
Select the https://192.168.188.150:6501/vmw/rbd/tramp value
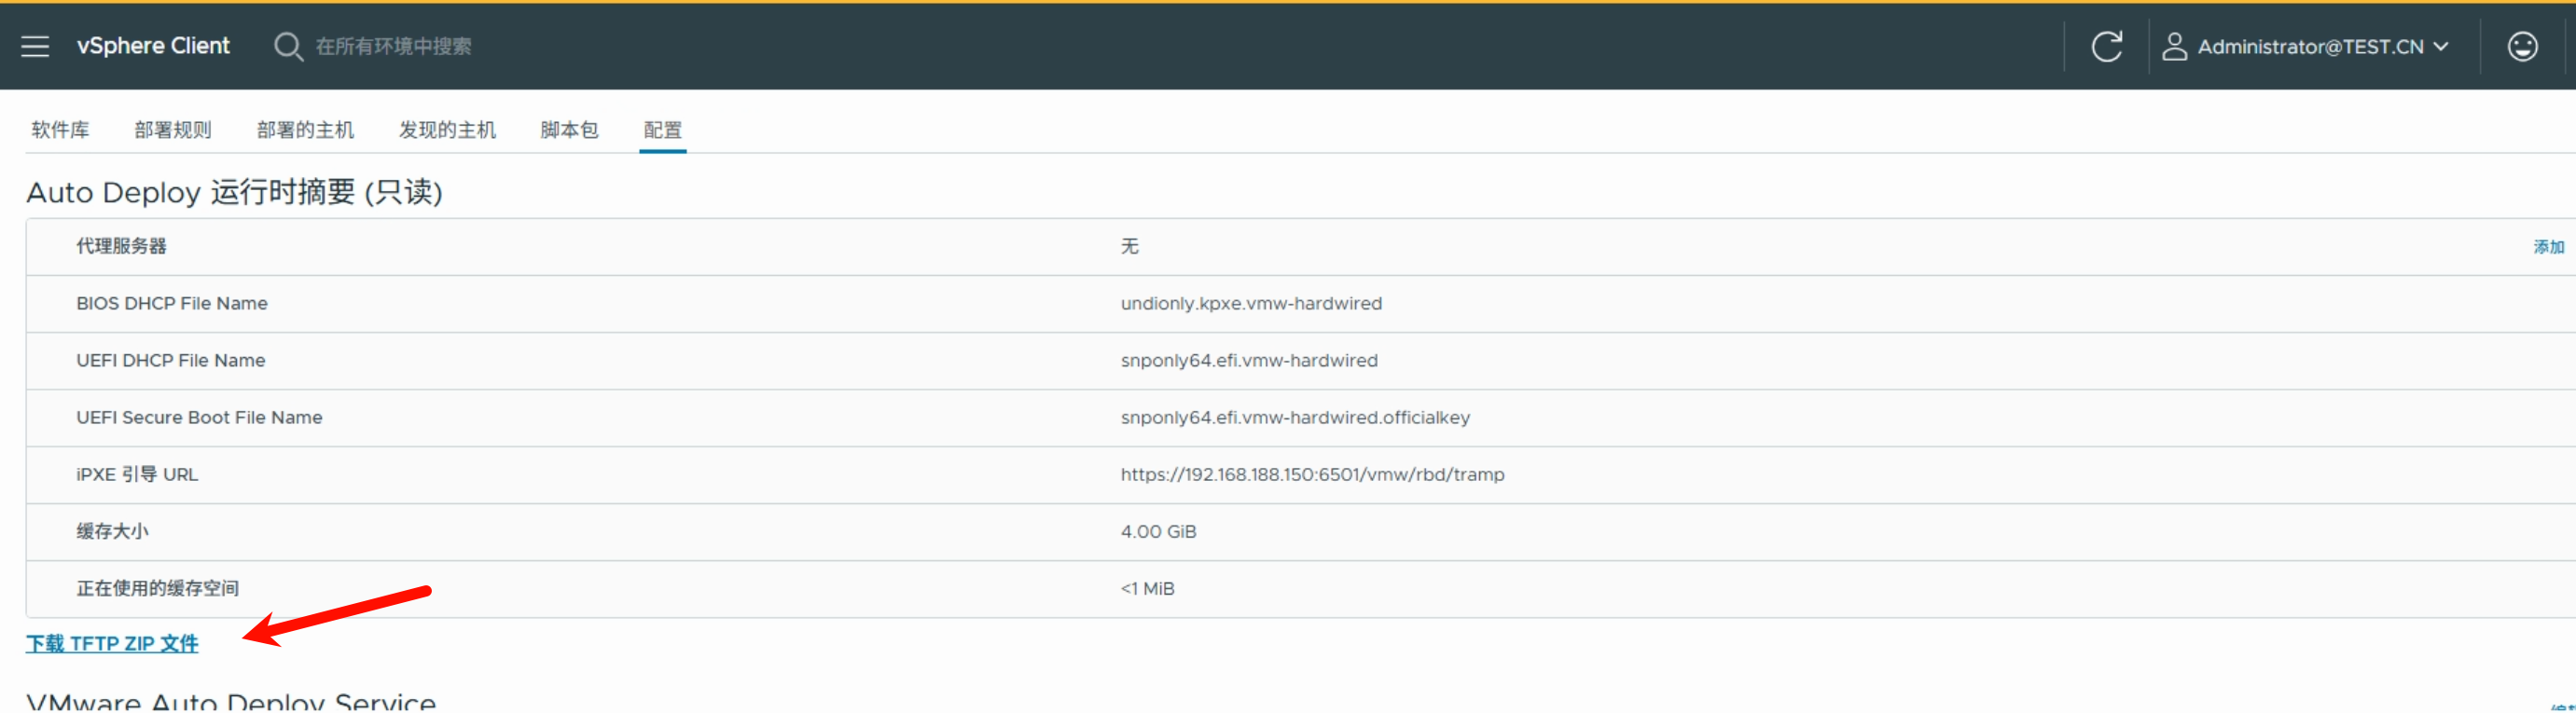(1312, 474)
